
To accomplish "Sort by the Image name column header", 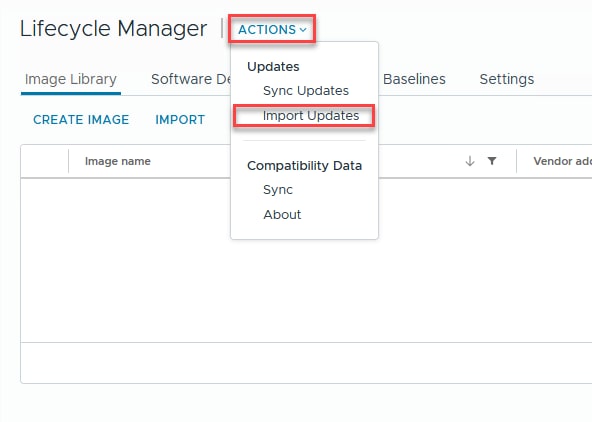I will (x=118, y=161).
